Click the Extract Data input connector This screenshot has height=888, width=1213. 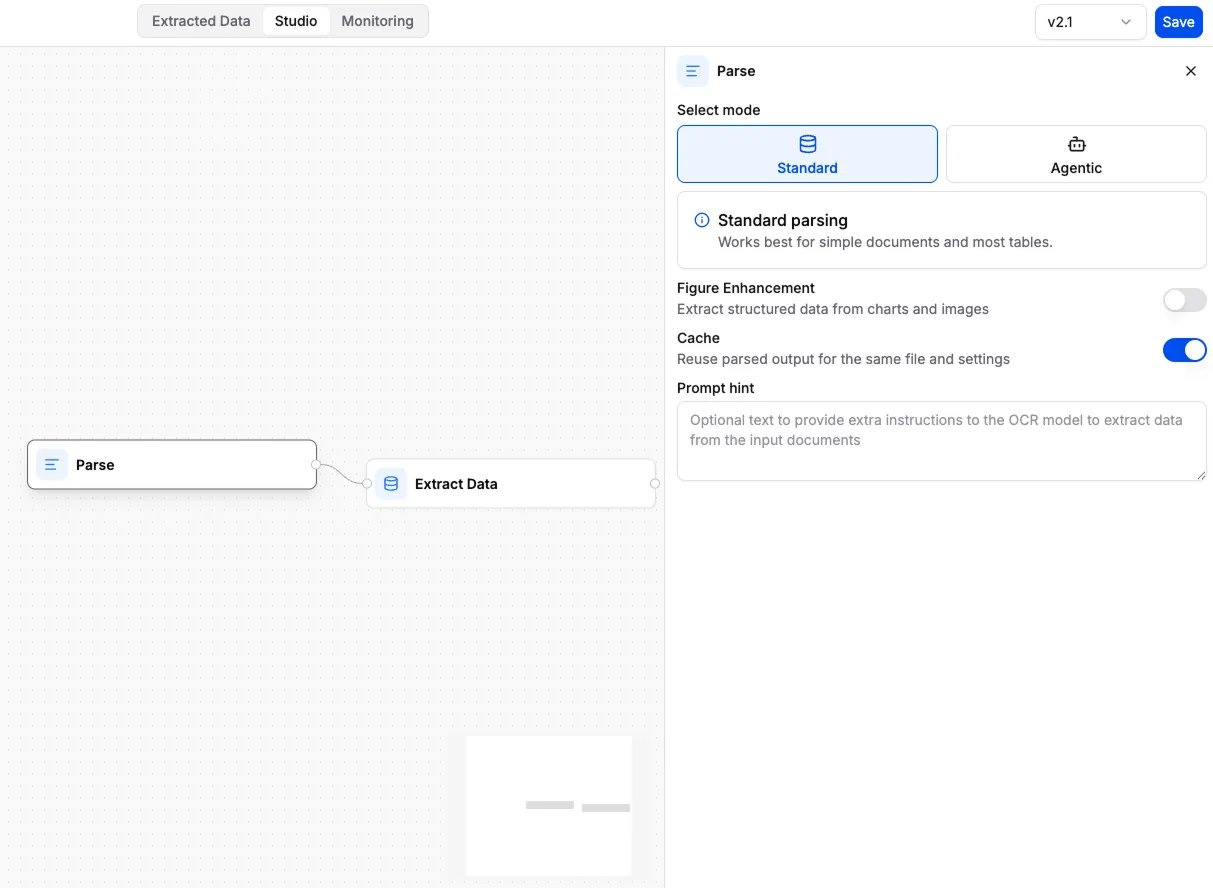[367, 484]
